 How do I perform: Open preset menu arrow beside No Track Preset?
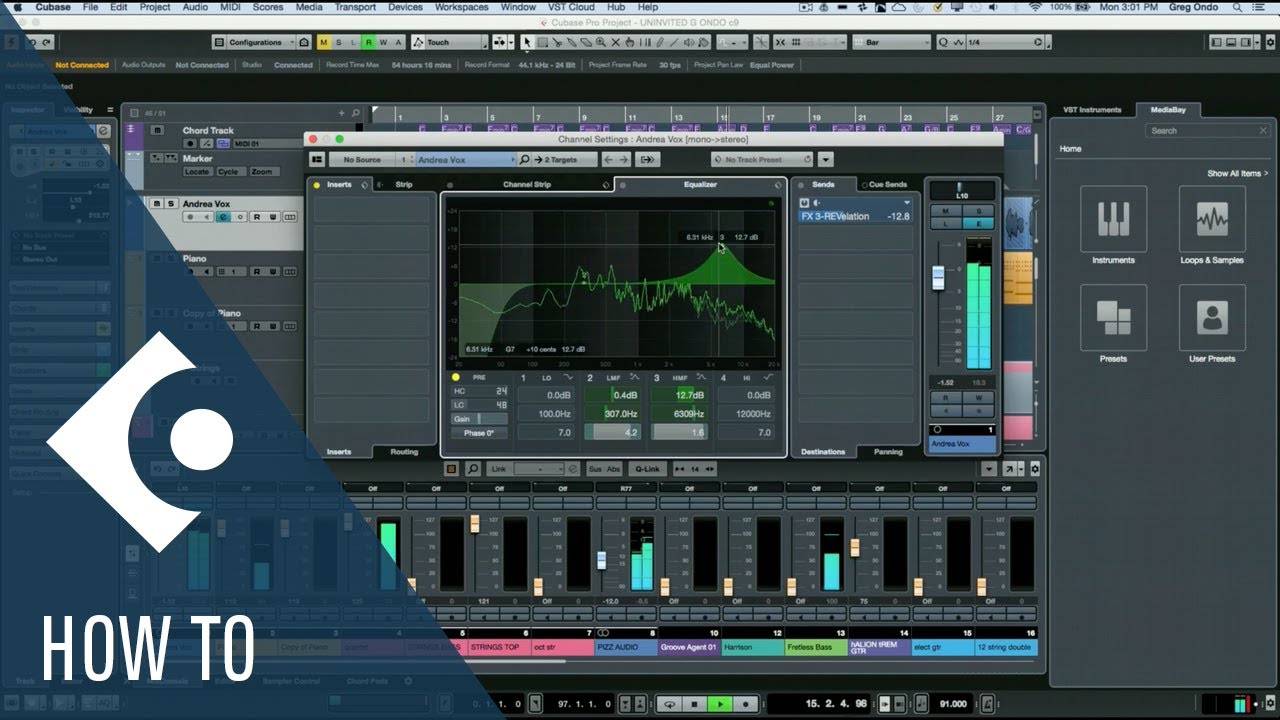[x=826, y=159]
